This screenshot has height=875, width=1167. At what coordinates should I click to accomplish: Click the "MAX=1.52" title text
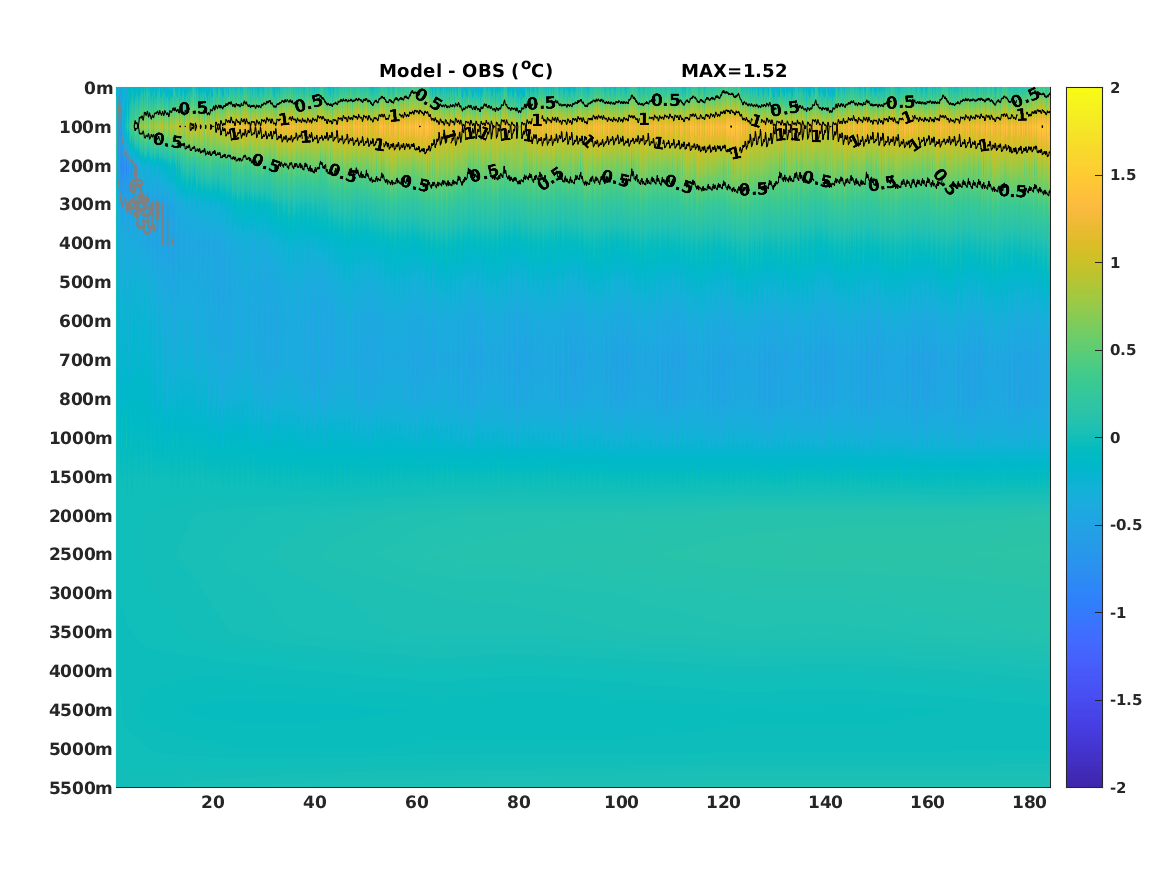[x=734, y=71]
